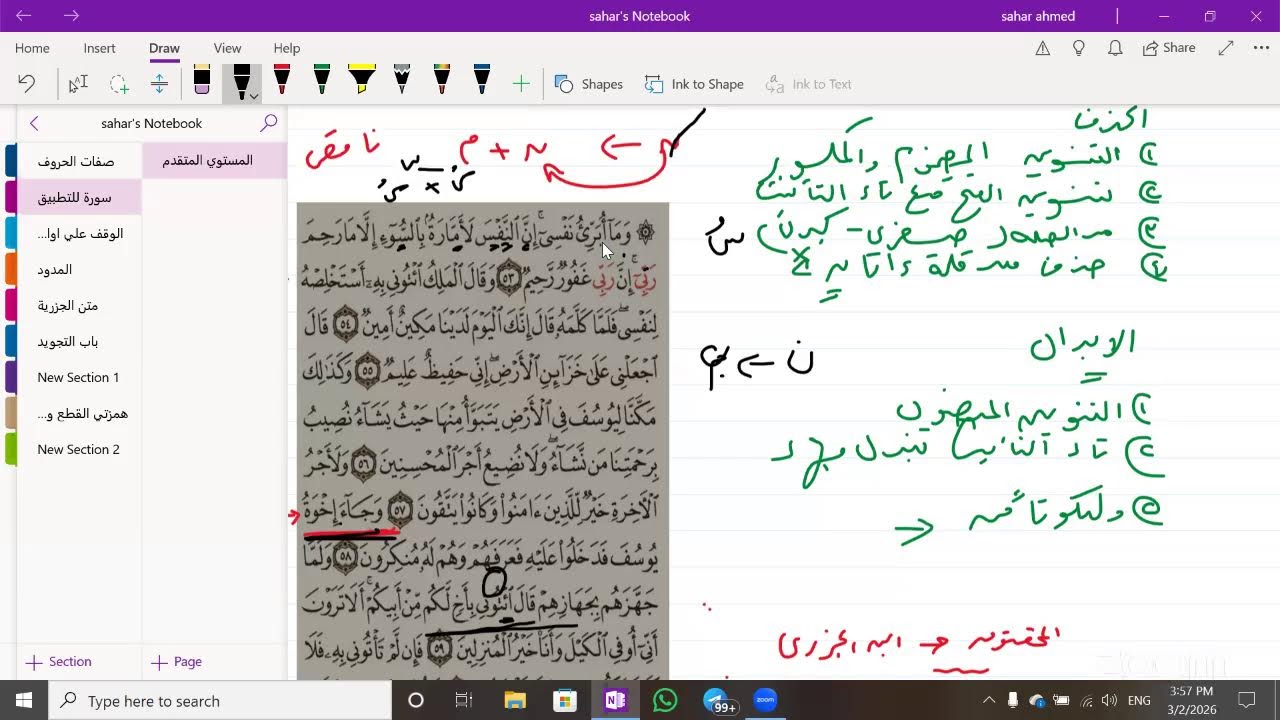Open the warning alert icon

click(1042, 48)
